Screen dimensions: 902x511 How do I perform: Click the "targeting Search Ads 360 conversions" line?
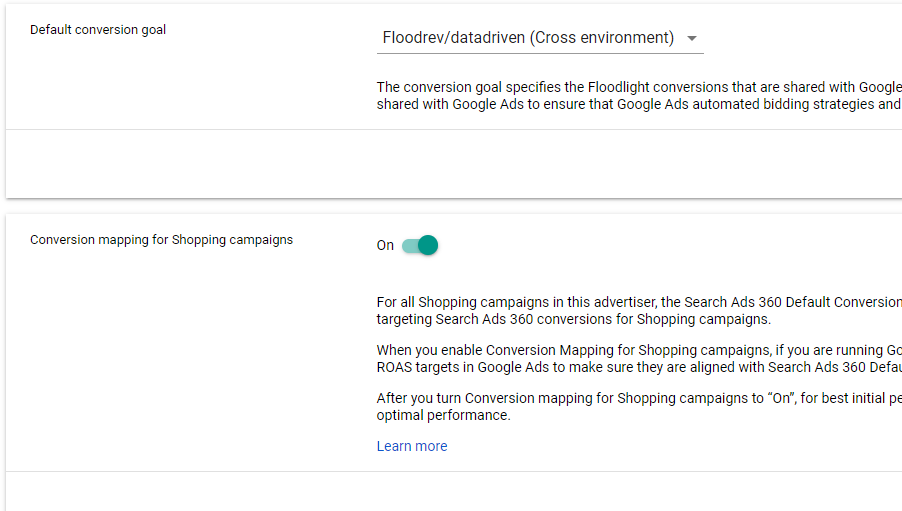point(573,320)
